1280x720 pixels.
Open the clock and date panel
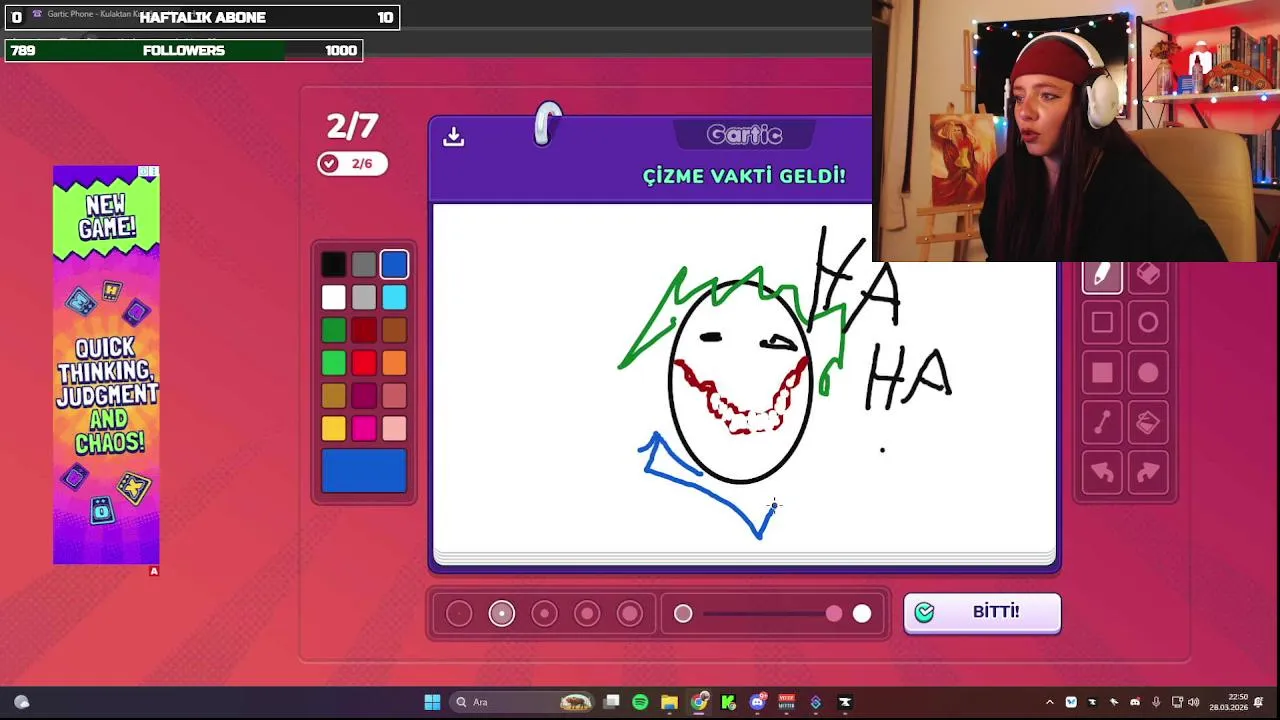click(x=1228, y=702)
